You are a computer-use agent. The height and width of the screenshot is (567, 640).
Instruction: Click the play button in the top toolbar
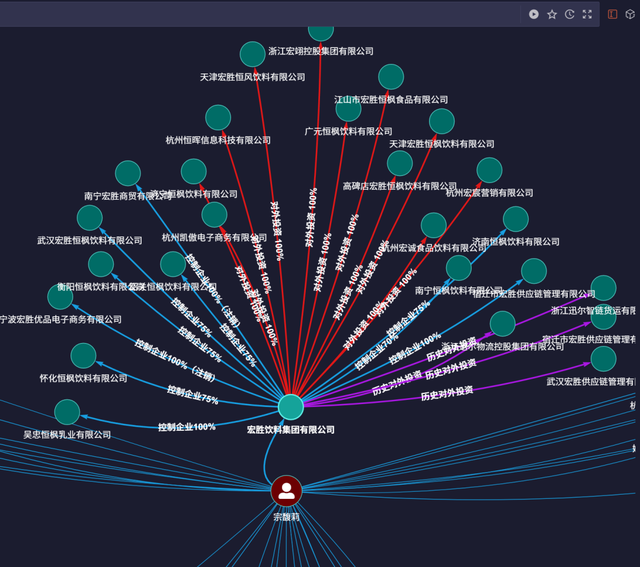coord(533,14)
